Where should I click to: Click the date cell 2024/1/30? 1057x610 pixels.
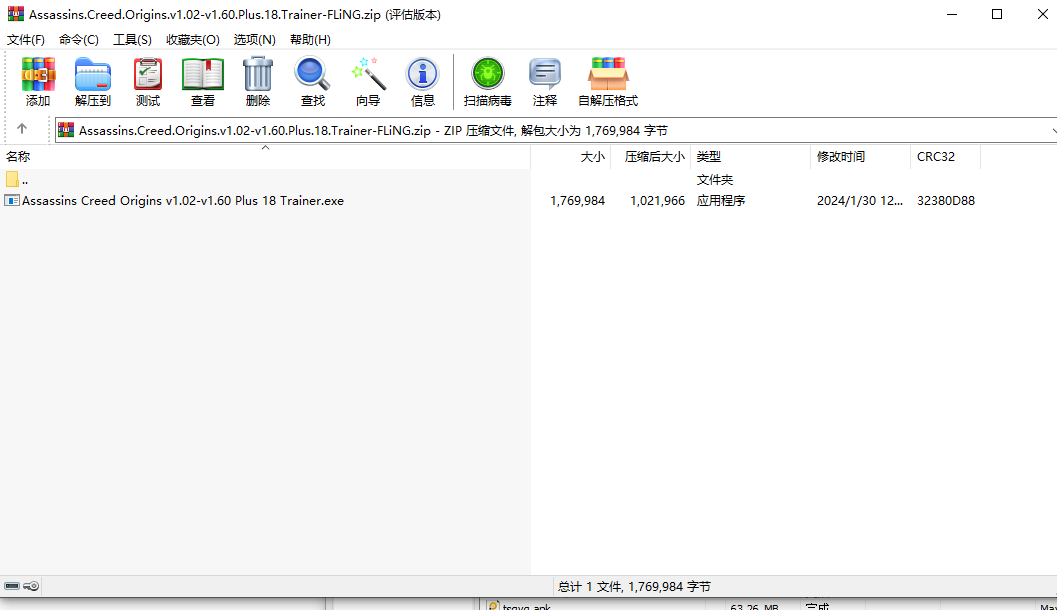click(859, 200)
